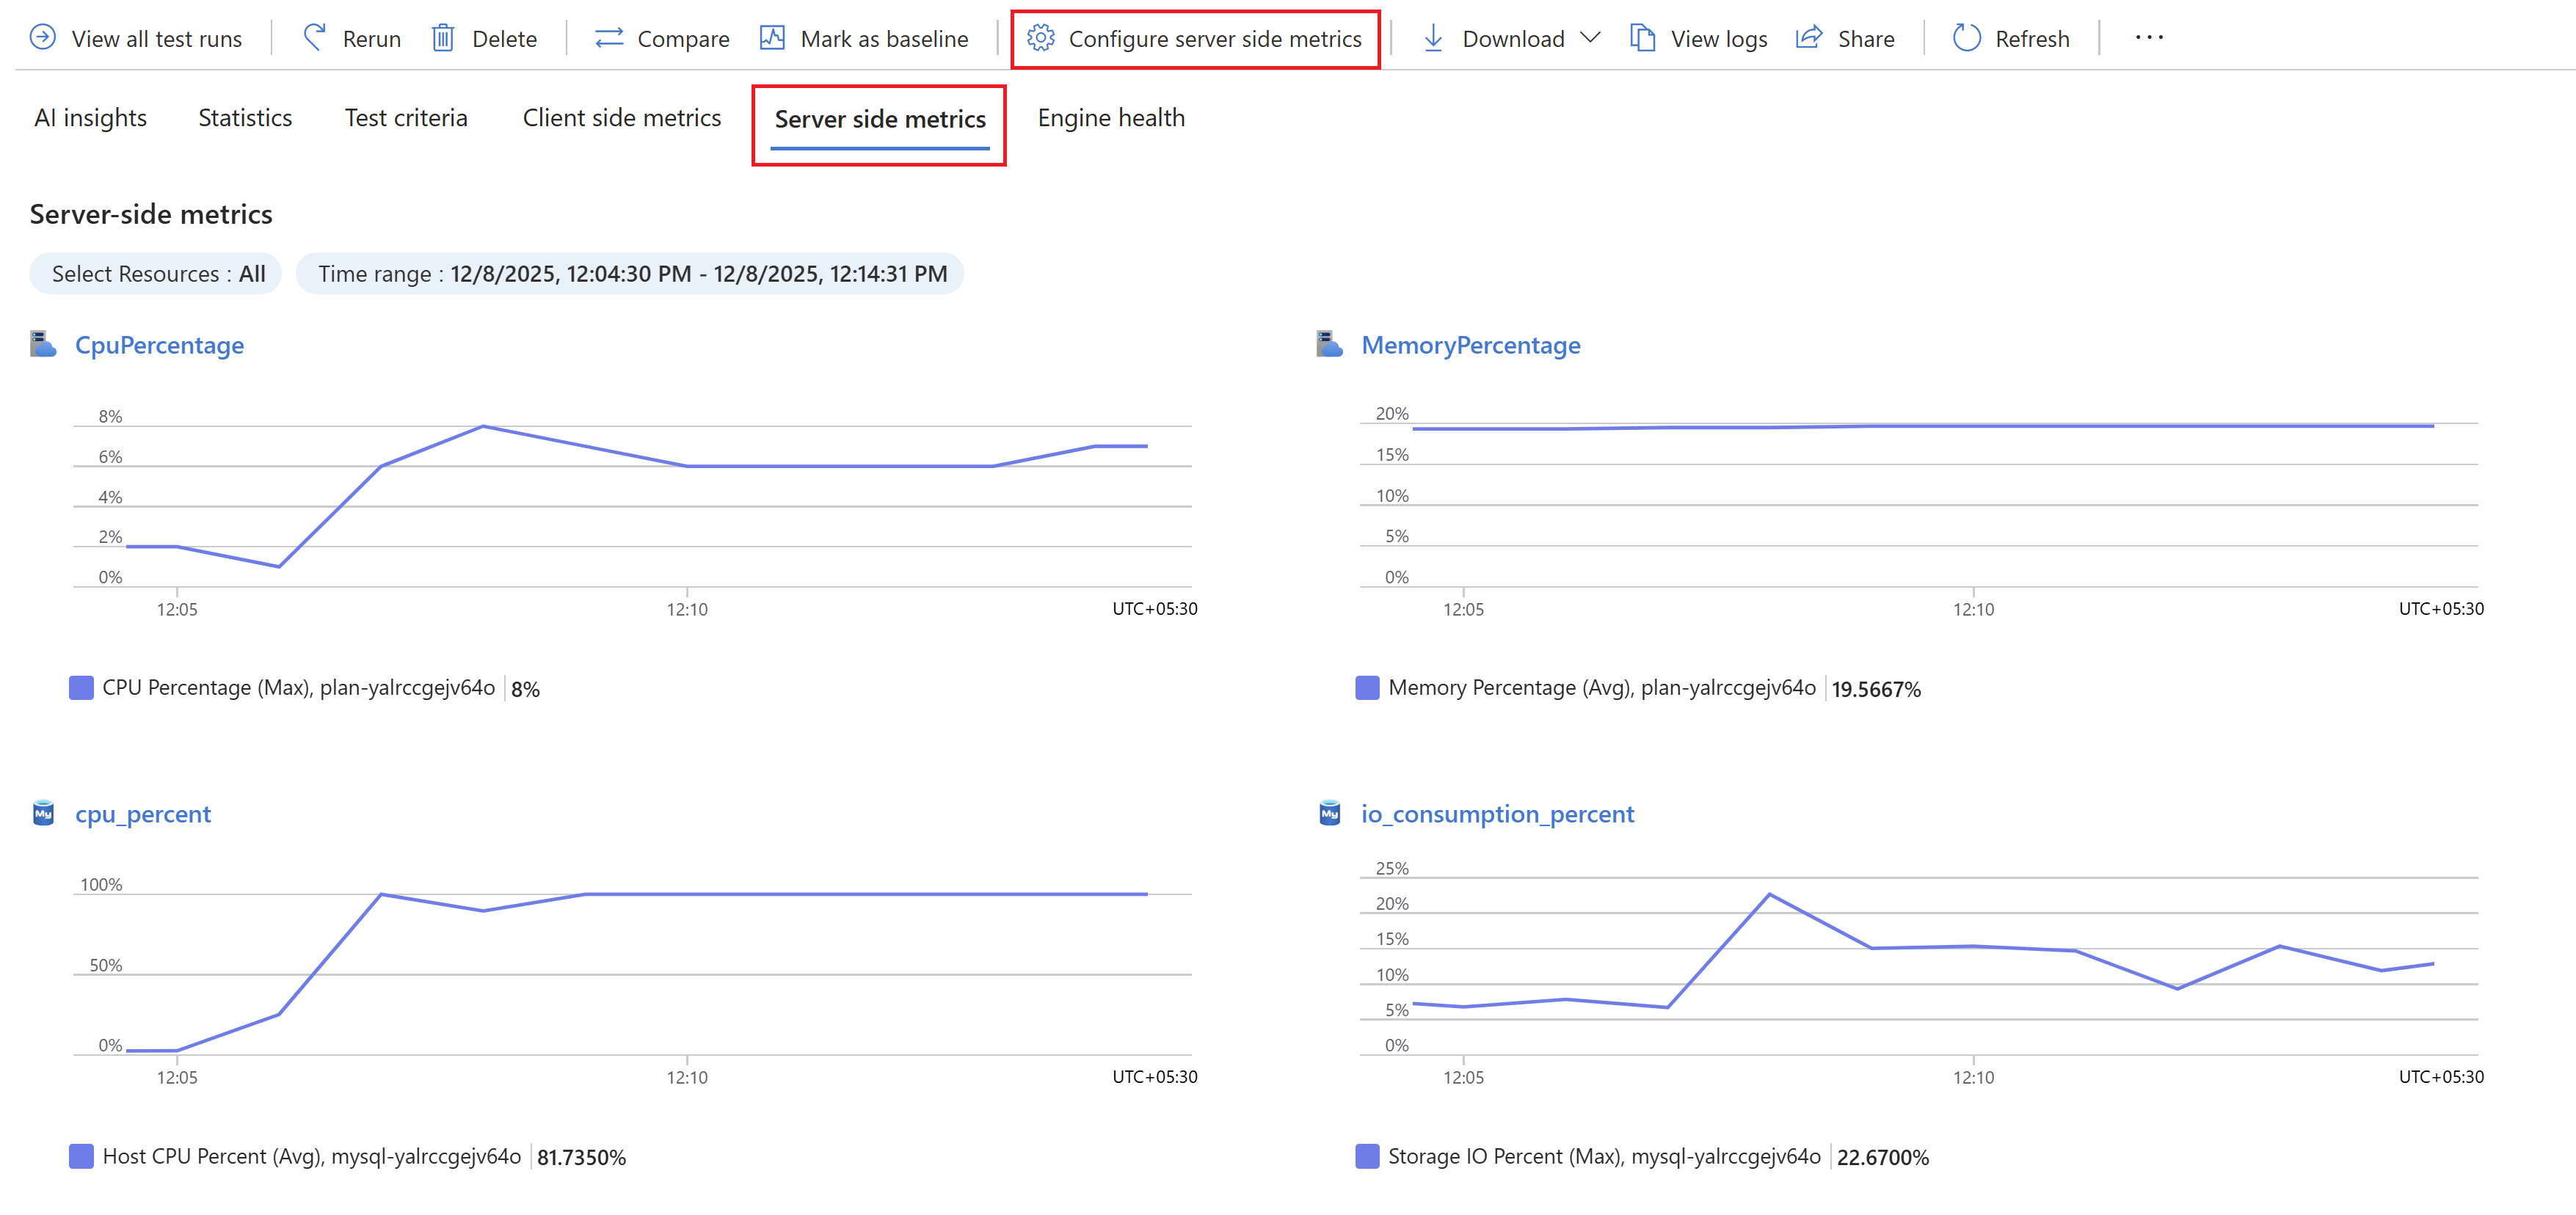The height and width of the screenshot is (1215, 2576).
Task: Open the io_consumption_percent metric link
Action: (1497, 814)
